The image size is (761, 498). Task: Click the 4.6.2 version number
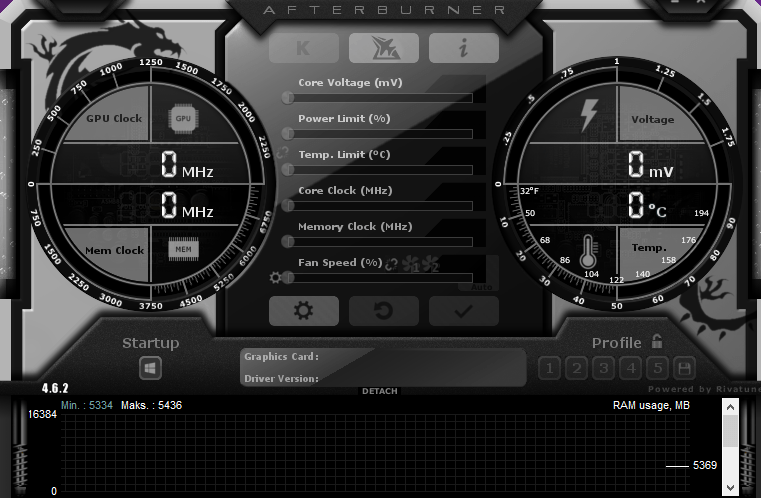[x=55, y=388]
